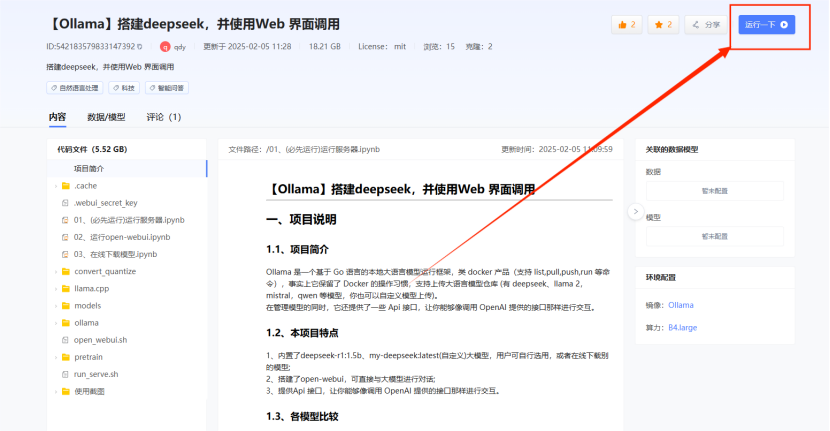This screenshot has height=431, width=830.
Task: Expand the .cache folder chevron
Action: tap(56, 186)
